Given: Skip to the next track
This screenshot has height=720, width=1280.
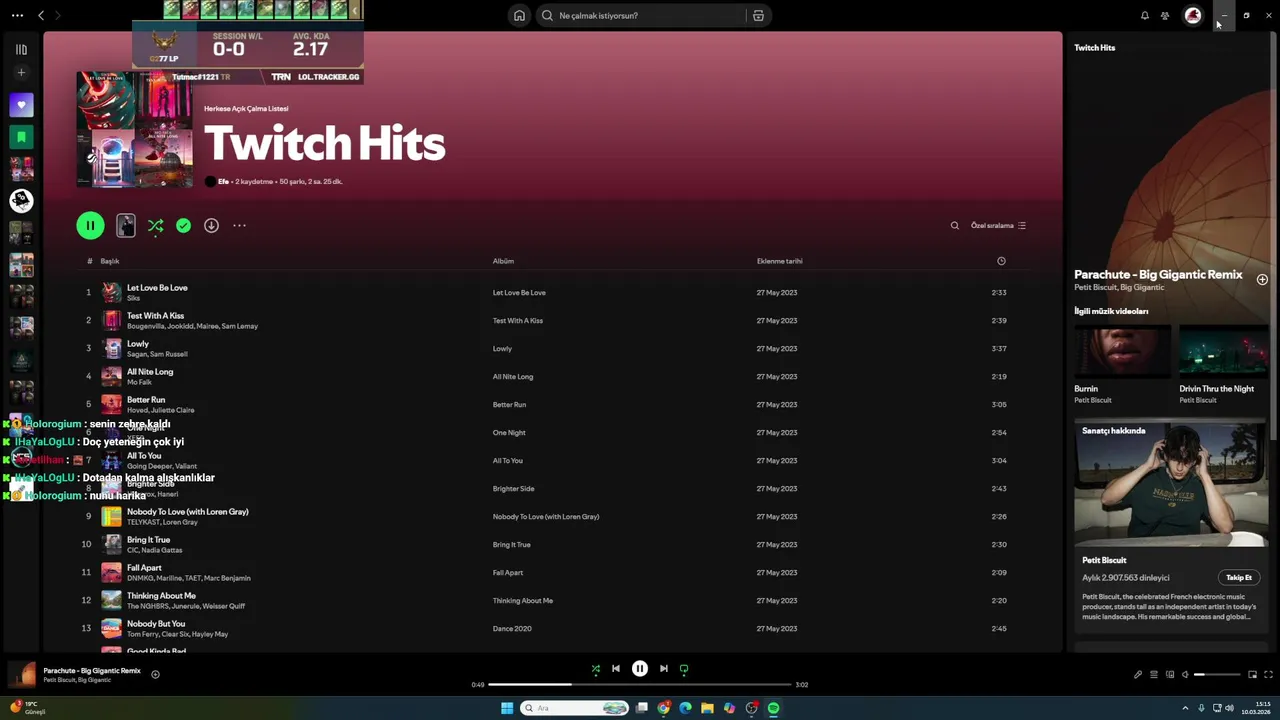Looking at the screenshot, I should click(664, 669).
